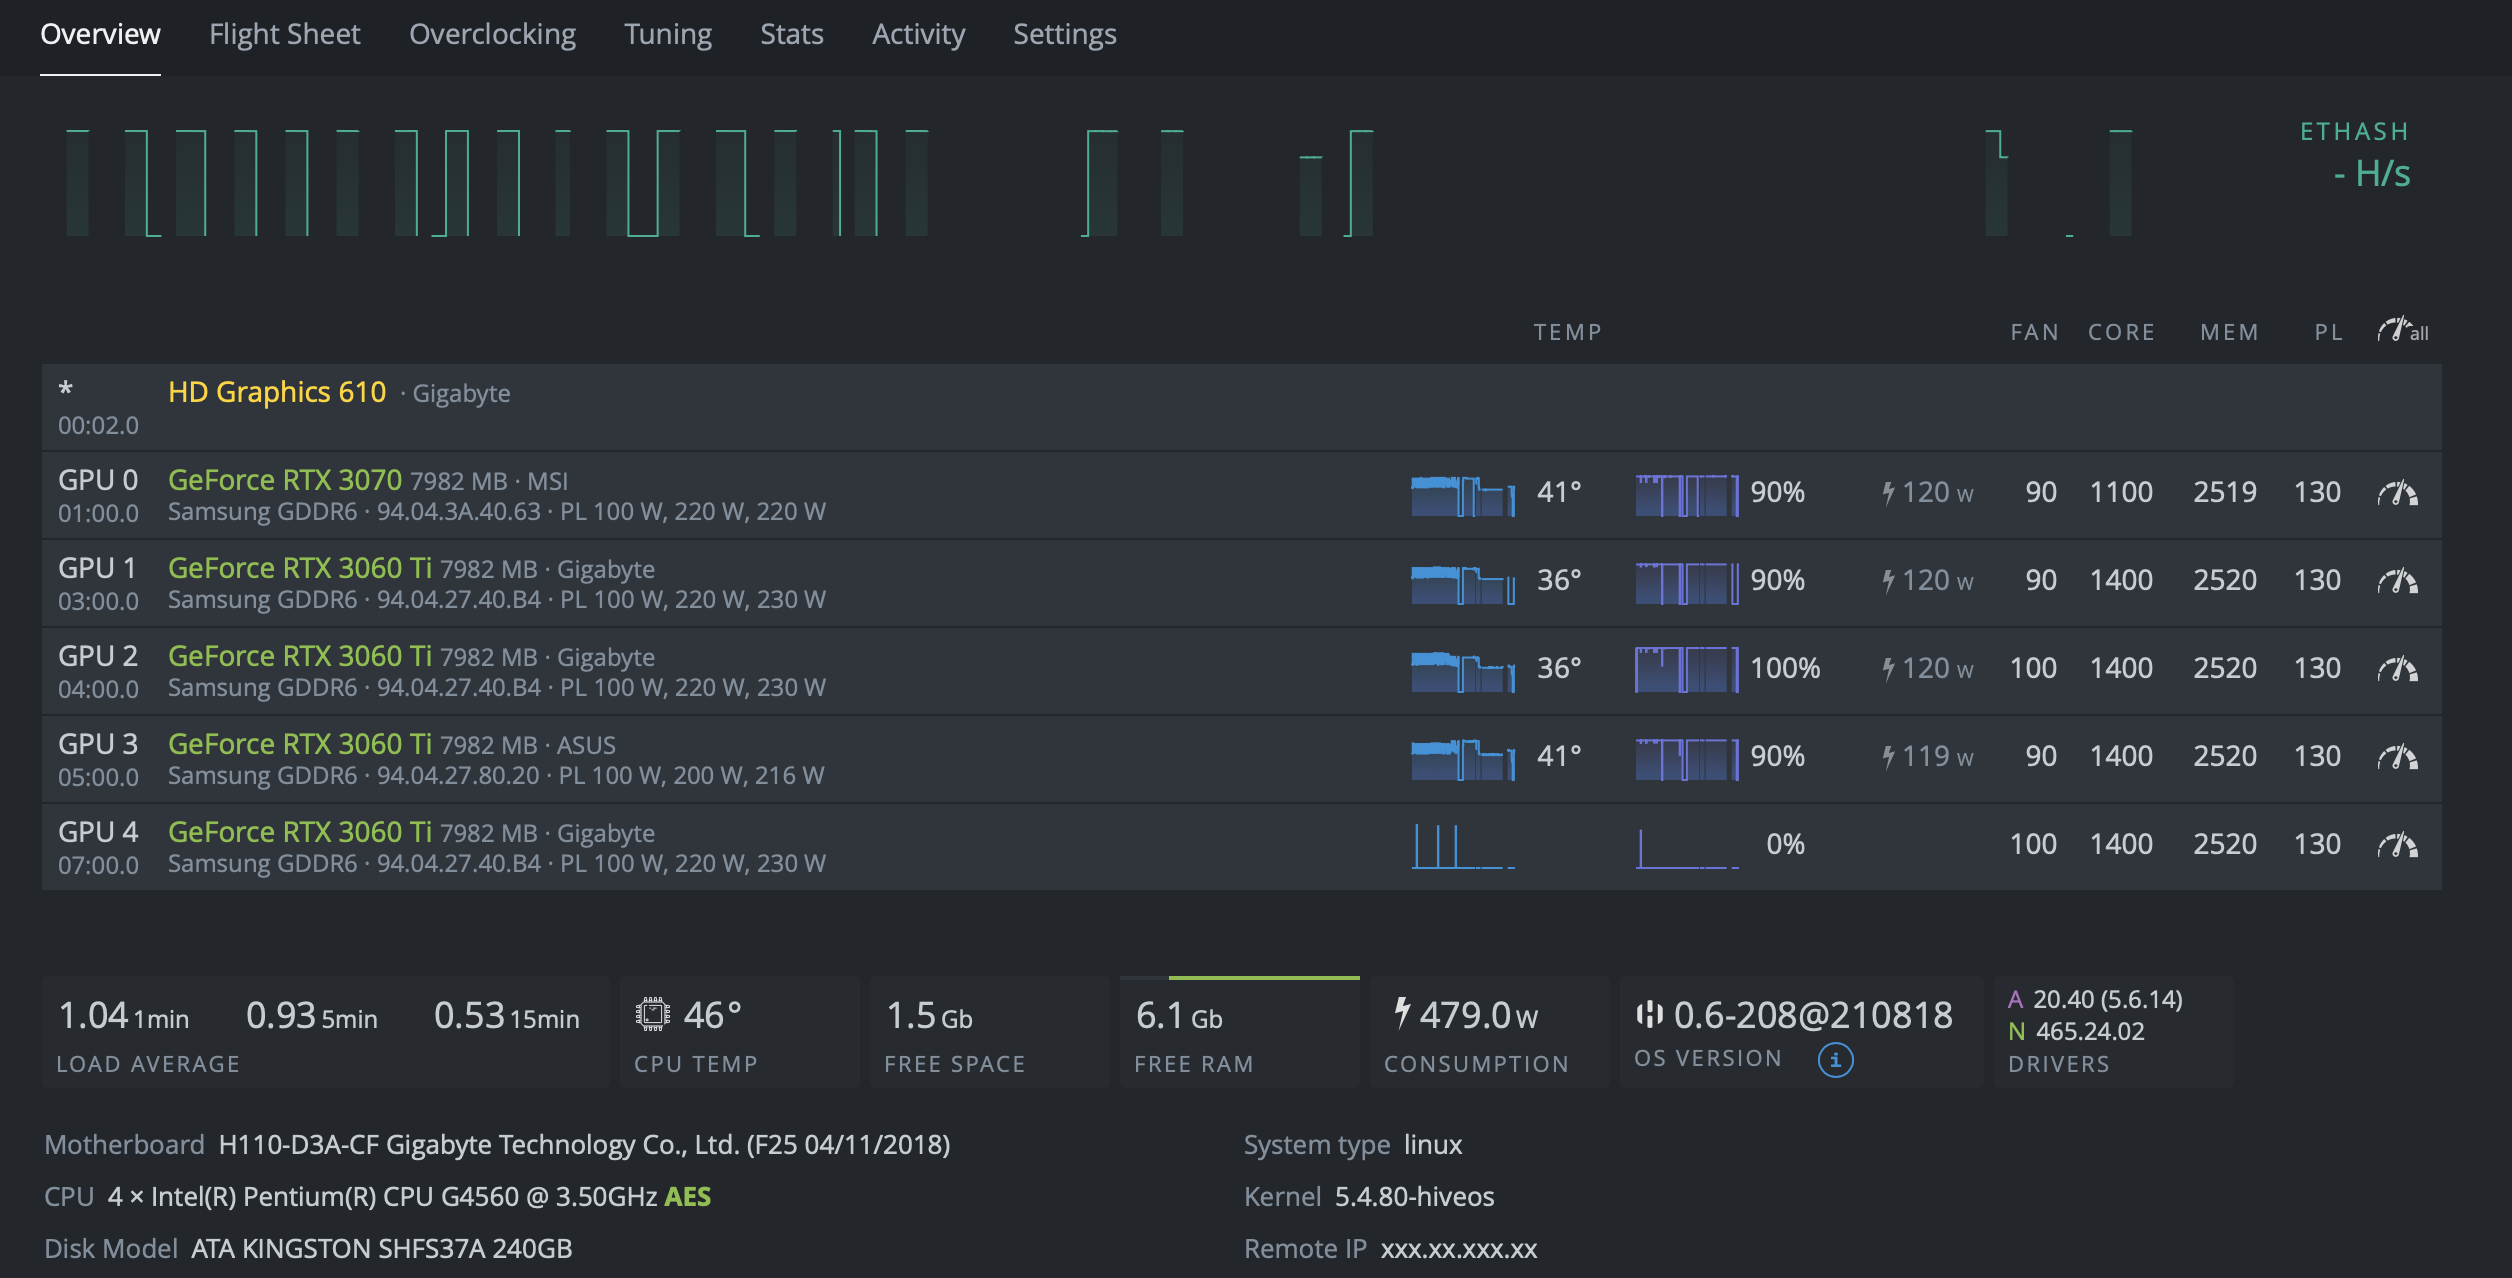Viewport: 2512px width, 1278px height.
Task: Click GPU 3 overclocking speedometer icon
Action: point(2397,757)
